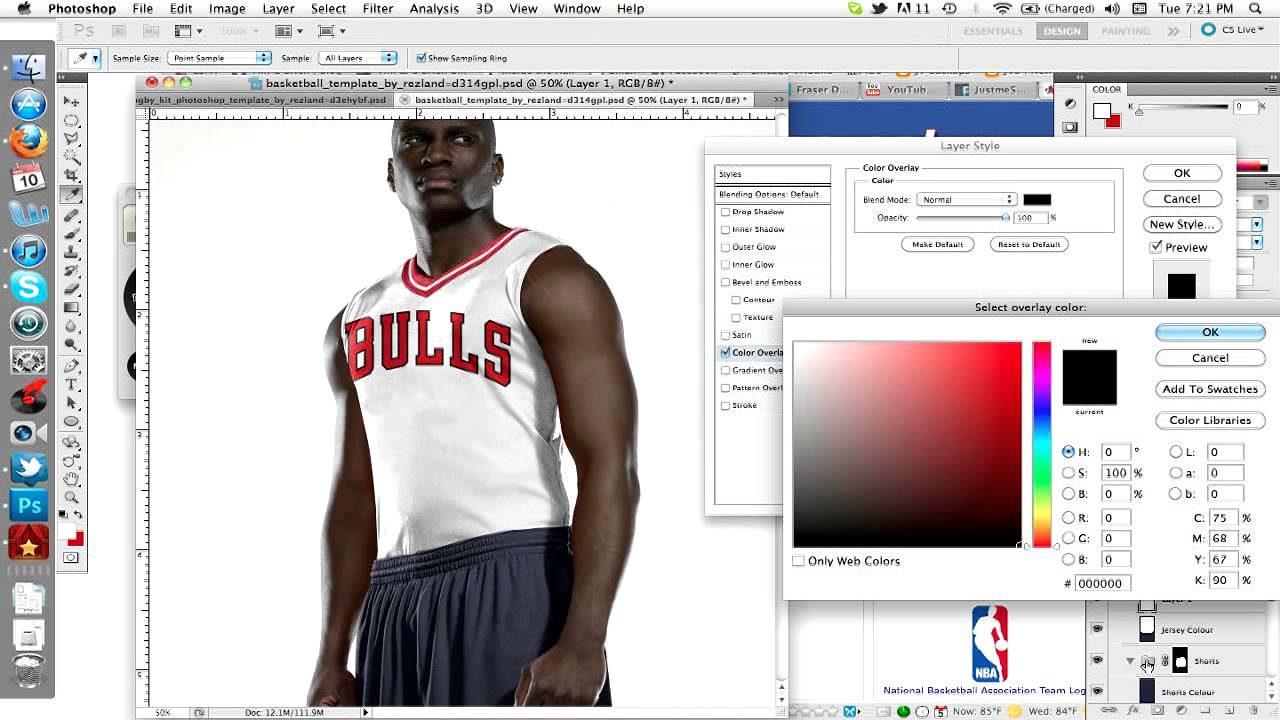
Task: Enable the Satin checkbox
Action: [x=725, y=335]
